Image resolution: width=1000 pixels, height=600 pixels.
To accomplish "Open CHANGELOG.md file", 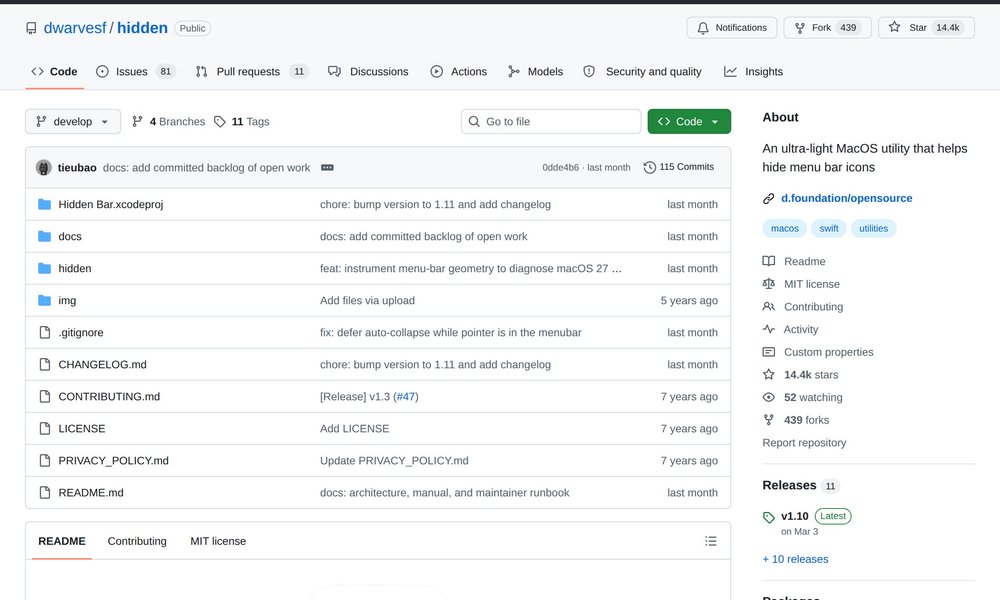I will (103, 364).
